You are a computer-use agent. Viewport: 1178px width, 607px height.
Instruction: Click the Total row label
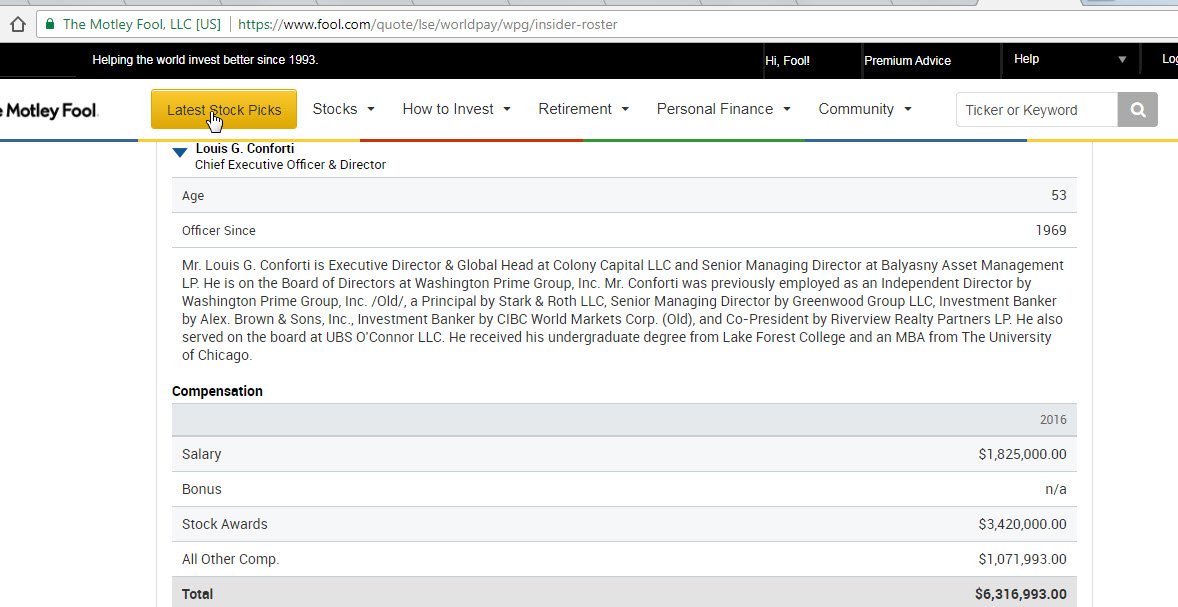point(198,593)
